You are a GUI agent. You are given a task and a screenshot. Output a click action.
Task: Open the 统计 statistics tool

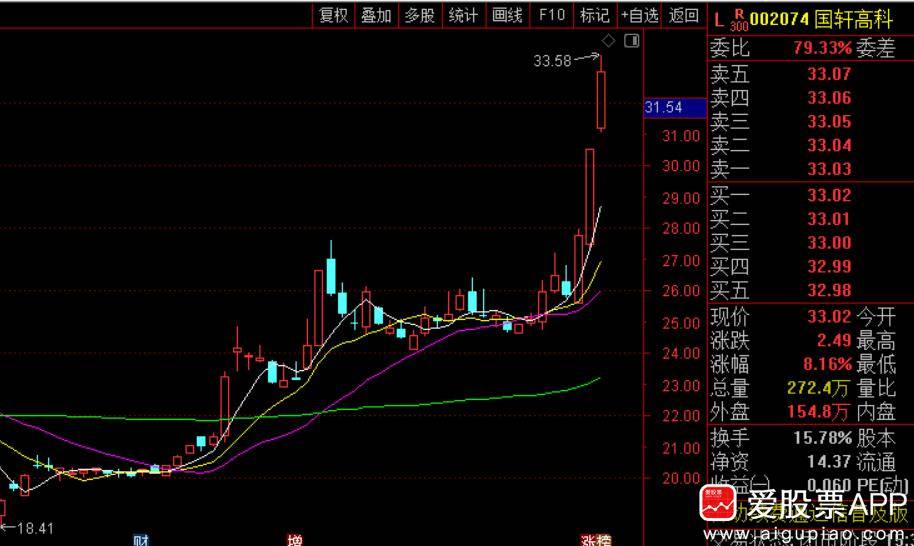463,16
